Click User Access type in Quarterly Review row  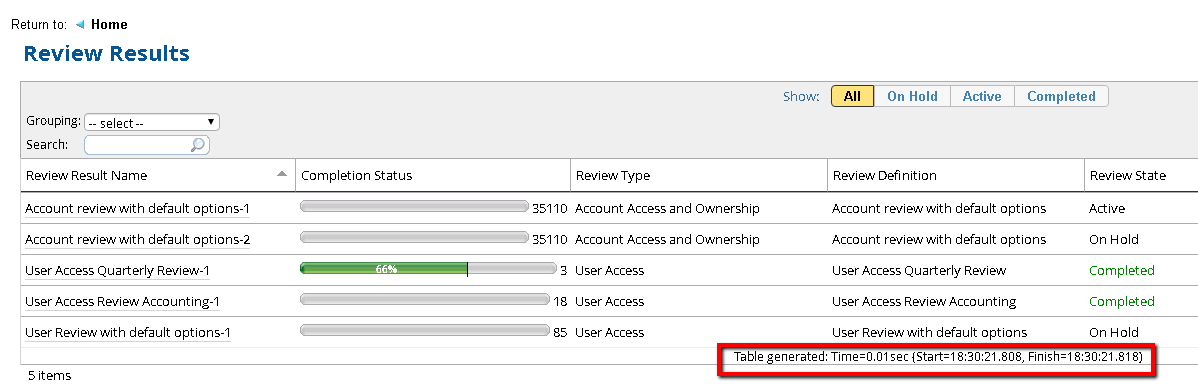pyautogui.click(x=610, y=270)
